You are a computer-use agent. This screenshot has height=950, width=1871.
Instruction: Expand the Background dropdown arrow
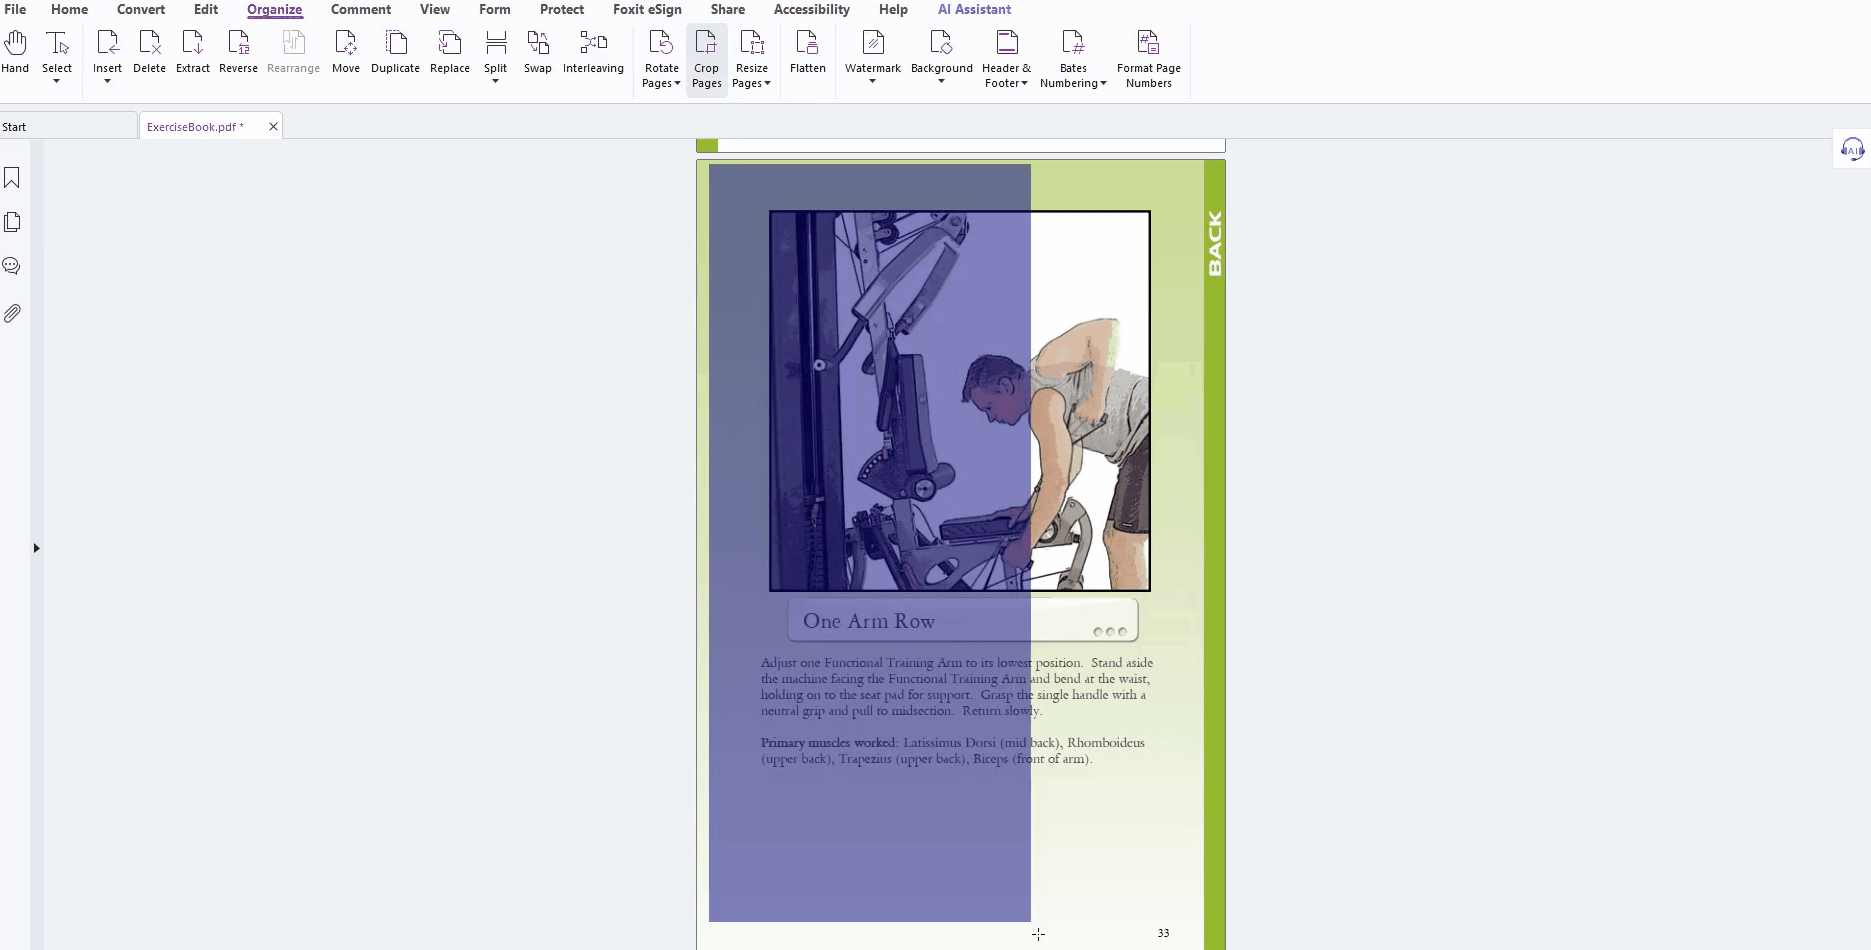coord(941,81)
